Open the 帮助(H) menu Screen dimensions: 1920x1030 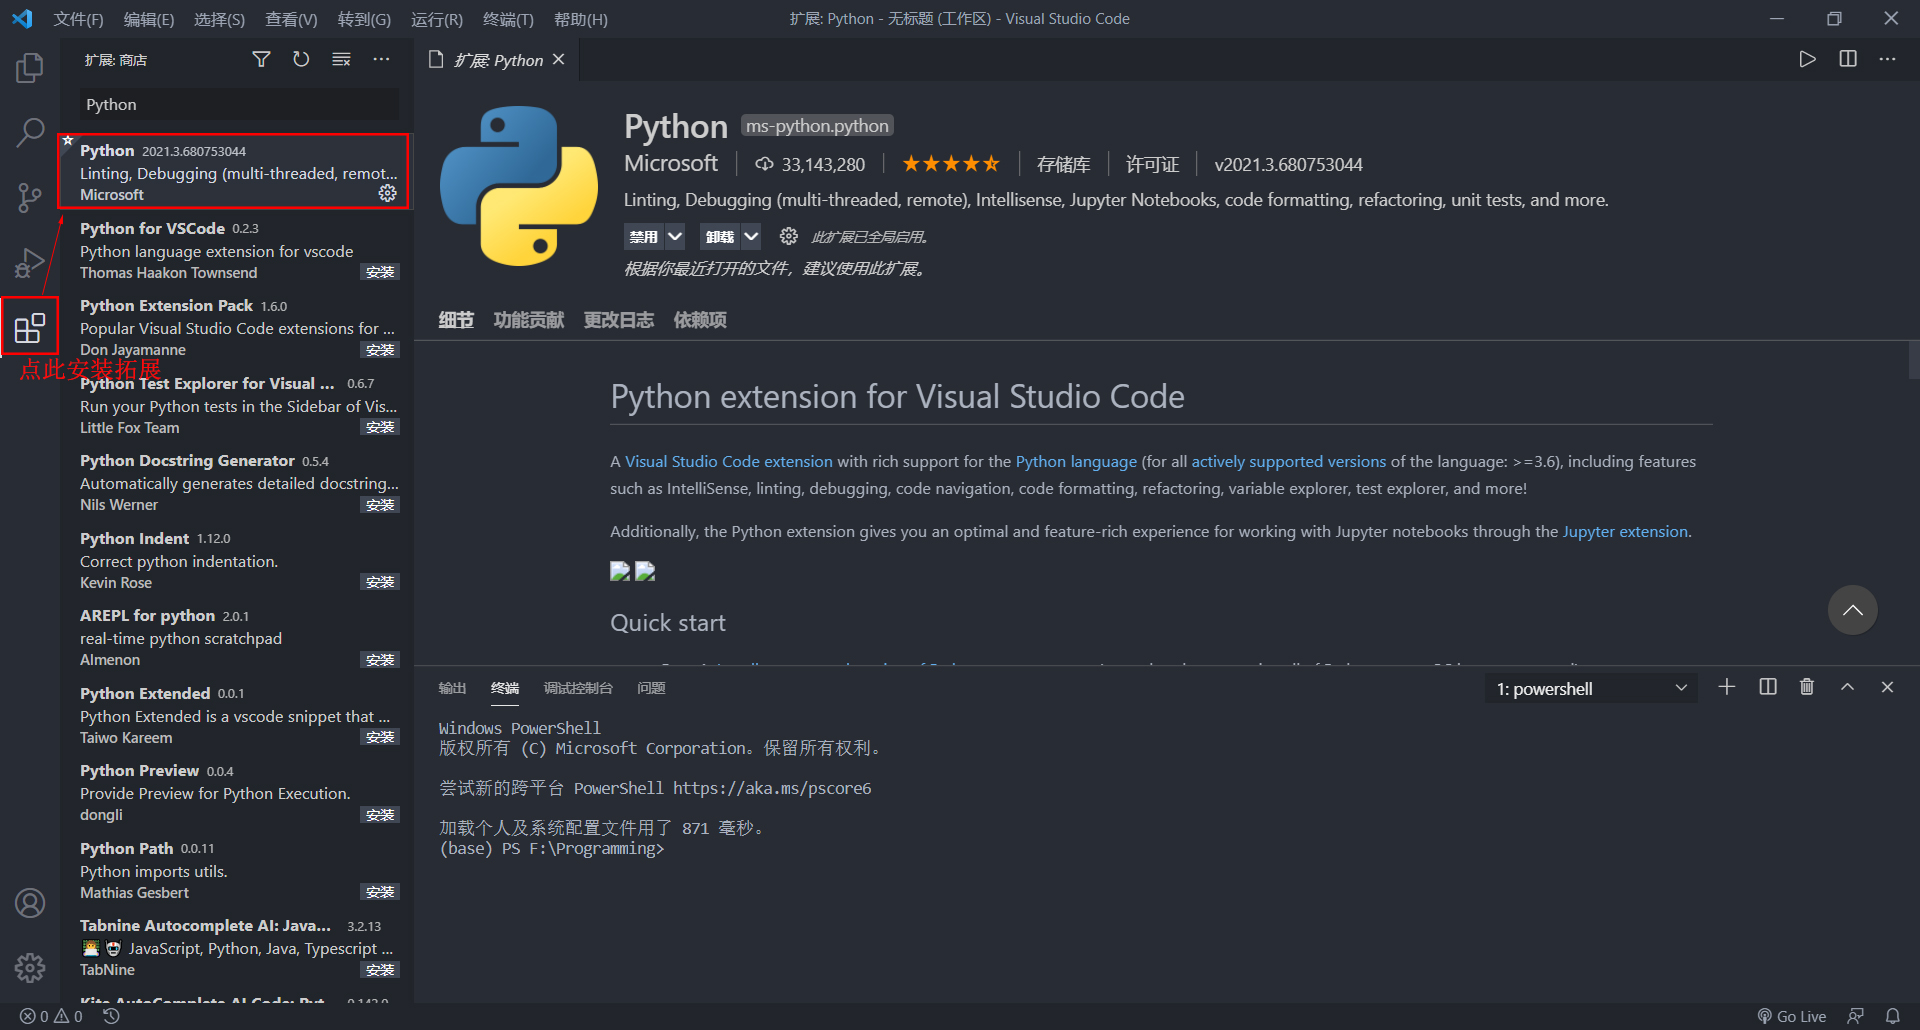click(x=581, y=19)
